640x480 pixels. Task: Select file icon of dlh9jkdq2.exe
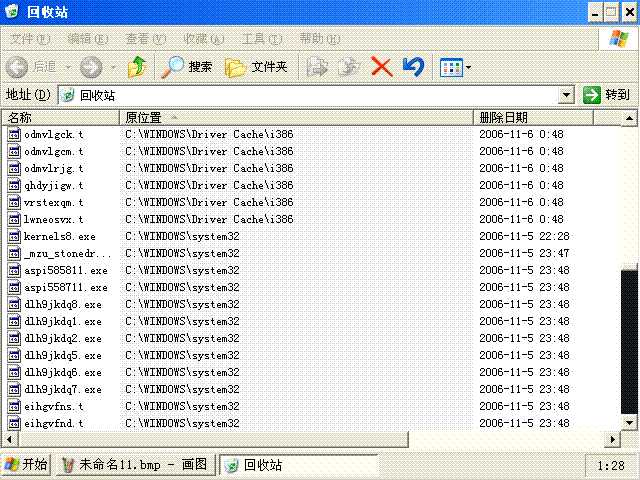[14, 338]
